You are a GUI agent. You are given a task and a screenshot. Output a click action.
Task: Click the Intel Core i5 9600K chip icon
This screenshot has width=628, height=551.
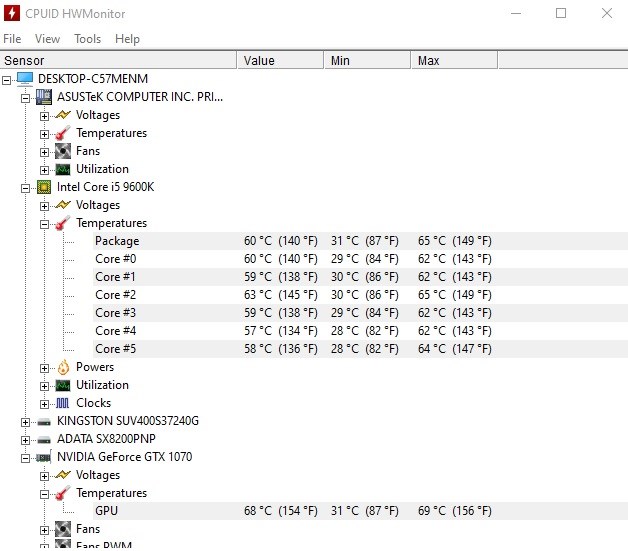pos(44,187)
